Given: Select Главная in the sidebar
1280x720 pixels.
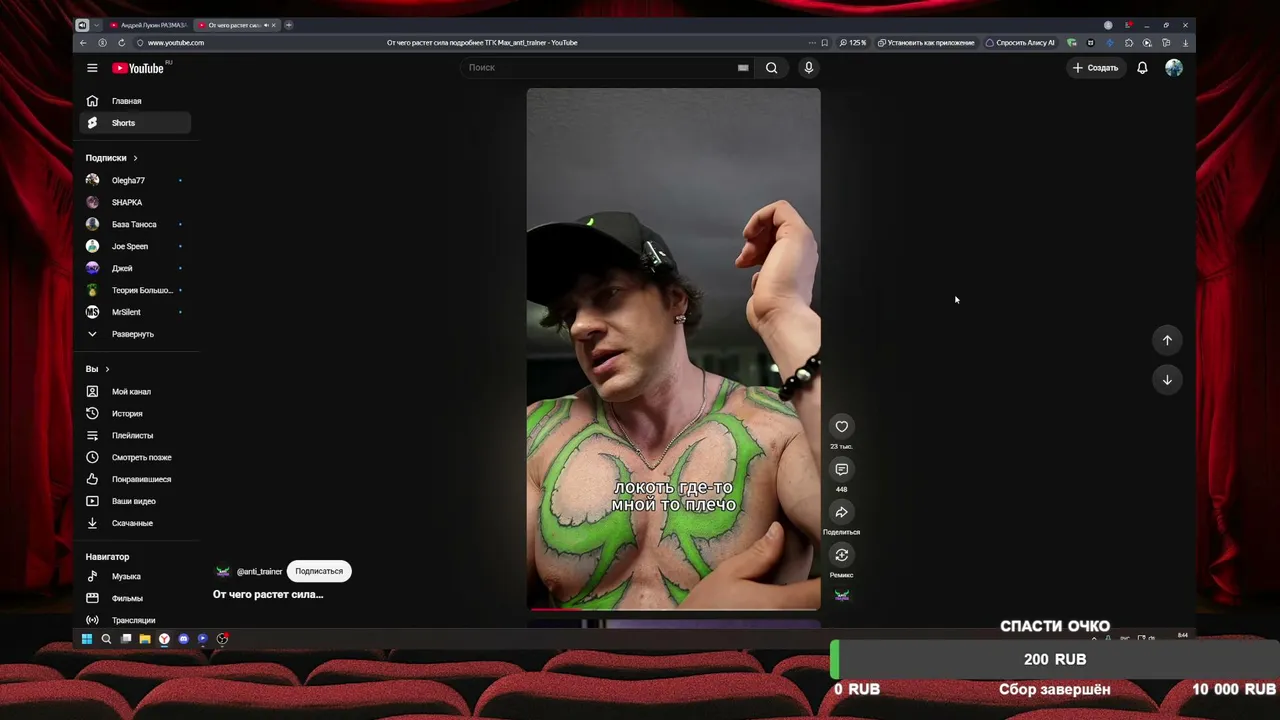Looking at the screenshot, I should click(135, 101).
